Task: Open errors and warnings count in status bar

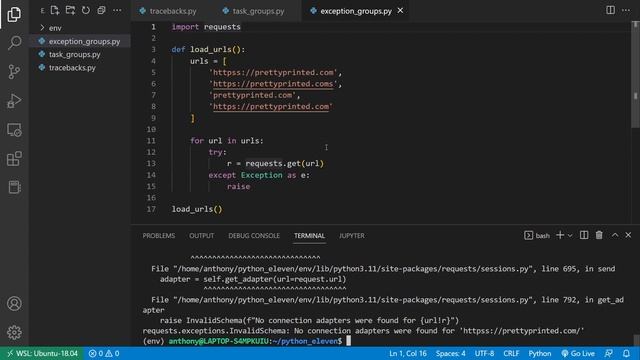Action: pos(104,353)
